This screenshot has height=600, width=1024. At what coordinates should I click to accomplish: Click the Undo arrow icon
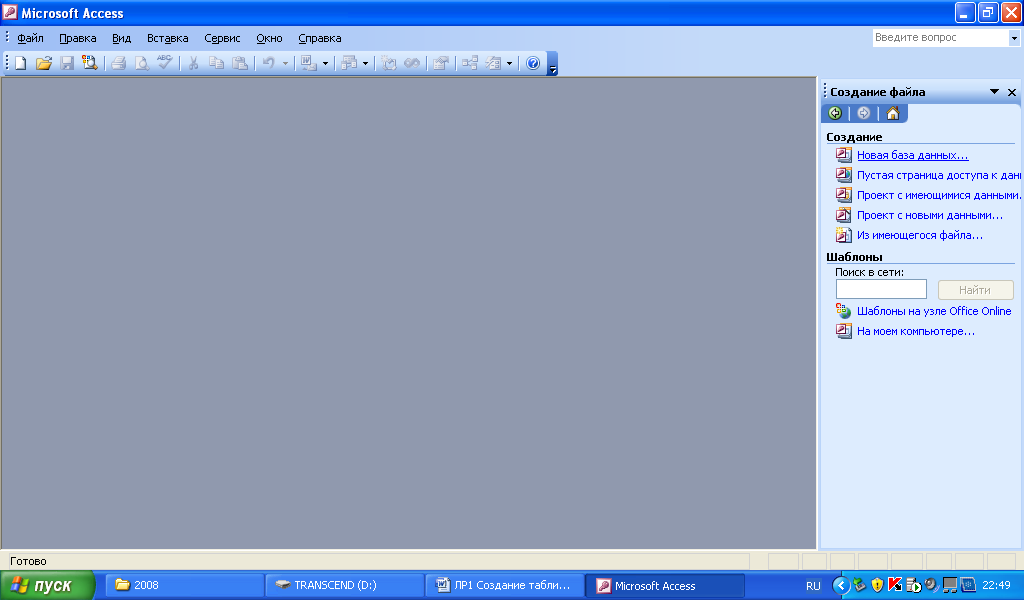pos(268,63)
